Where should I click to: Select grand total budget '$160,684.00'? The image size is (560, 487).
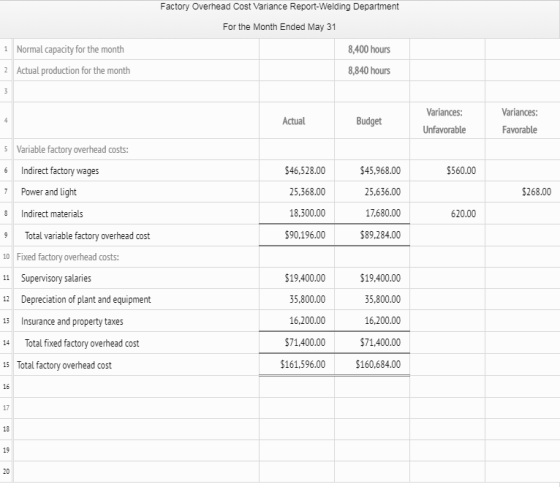tap(378, 364)
